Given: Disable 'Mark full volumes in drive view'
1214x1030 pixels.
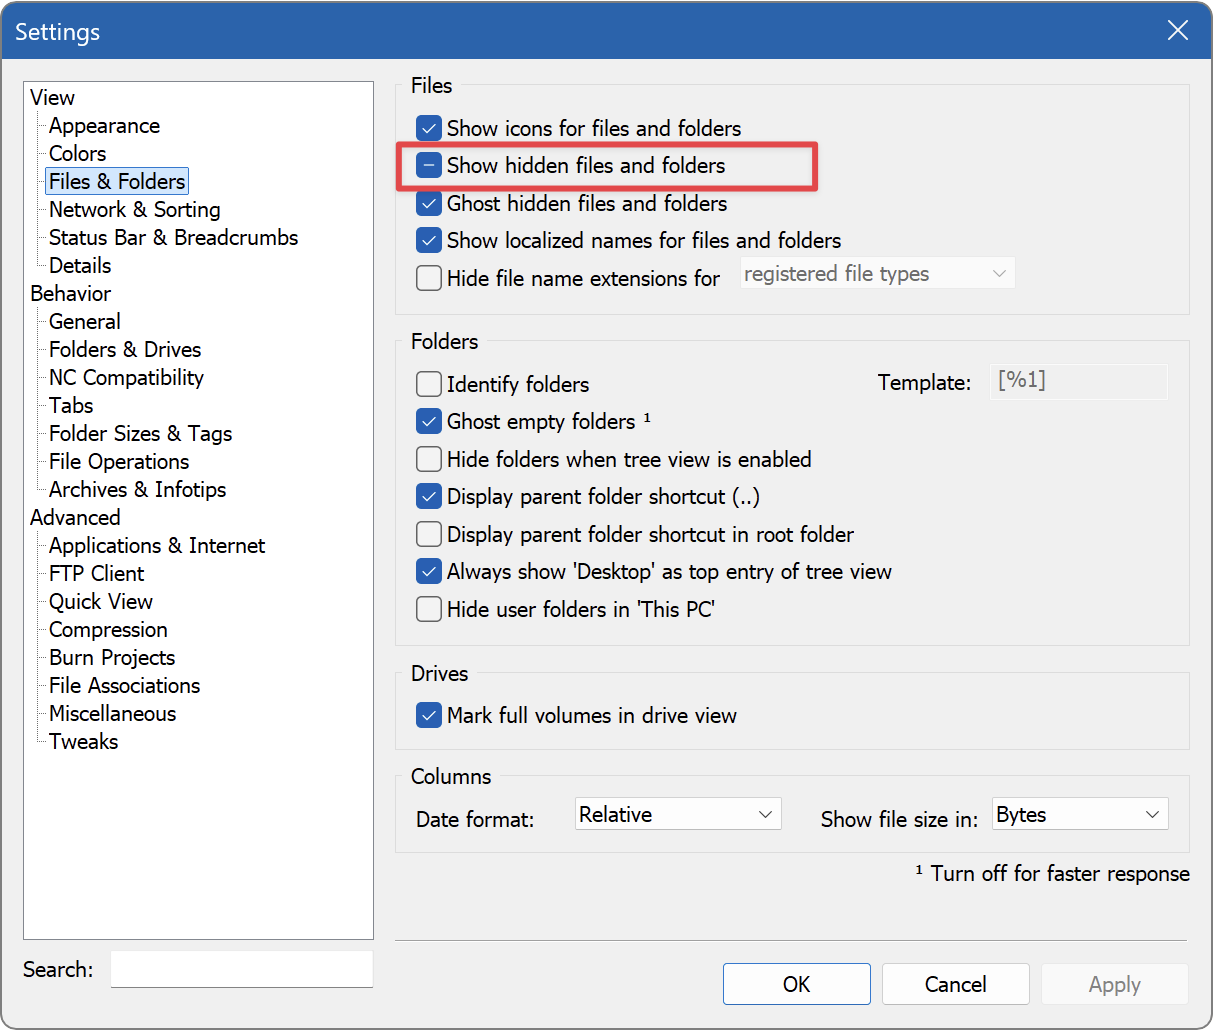Looking at the screenshot, I should (429, 715).
